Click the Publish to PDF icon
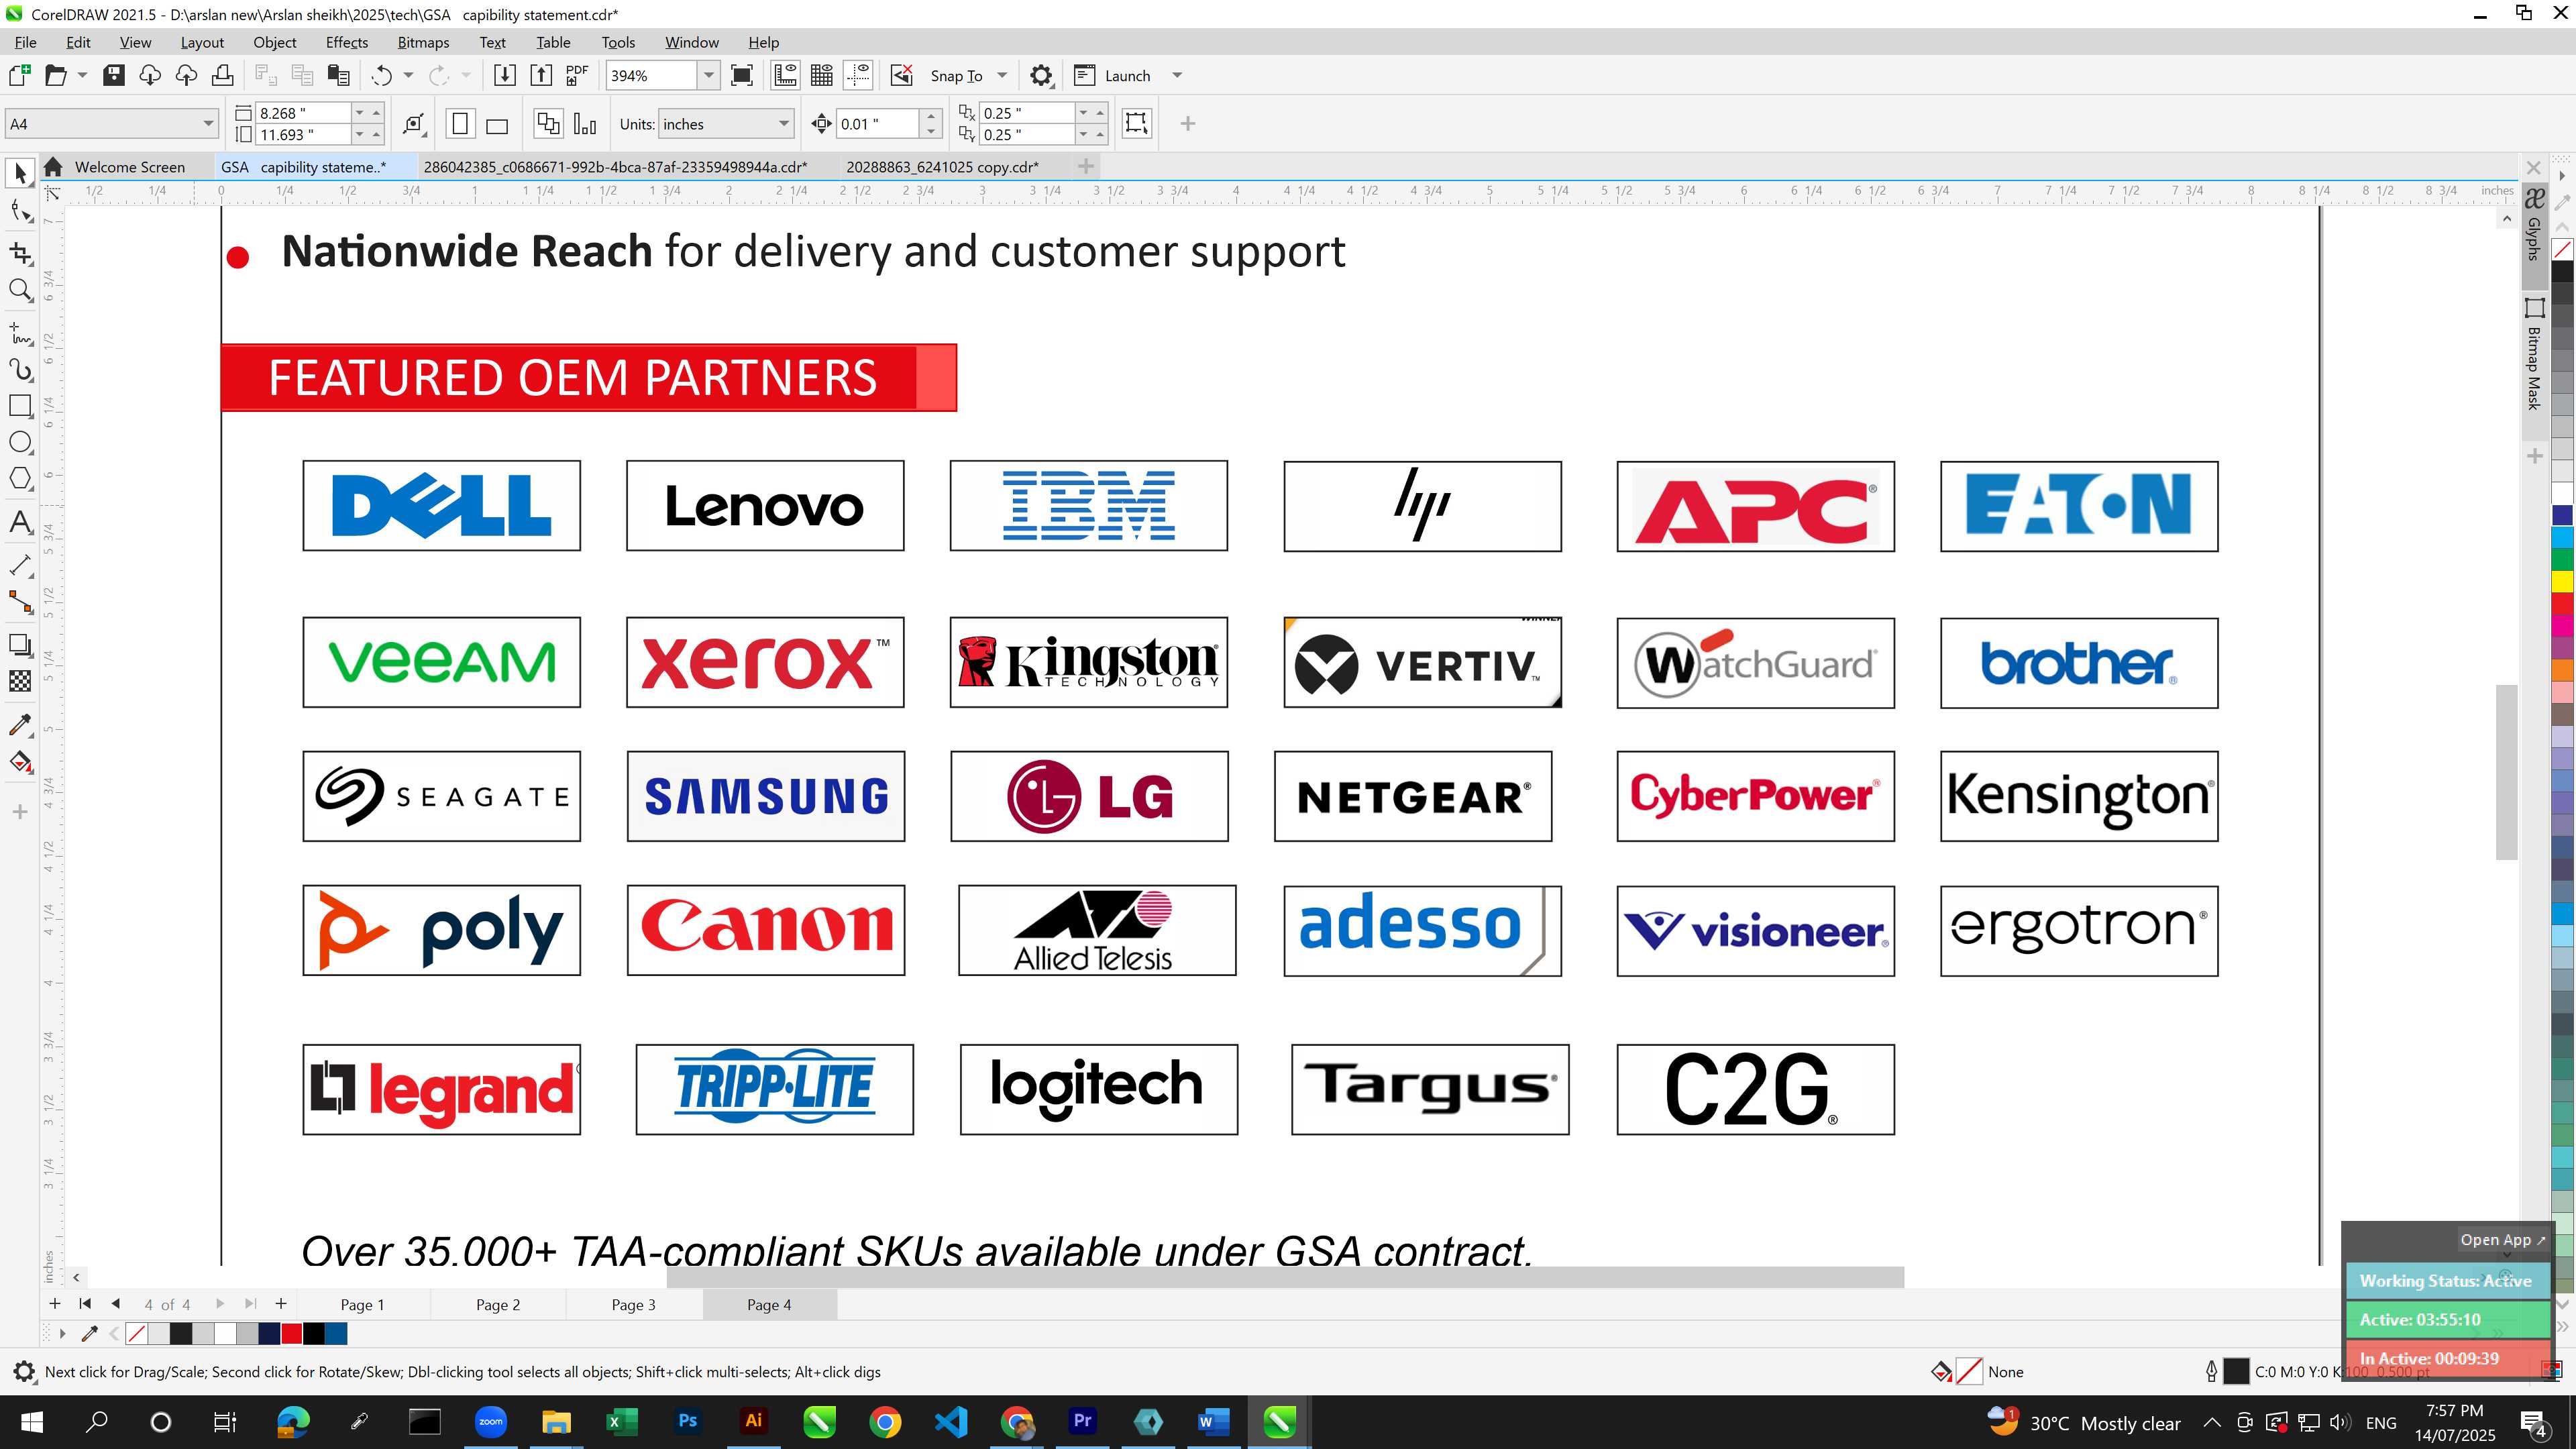2576x1449 pixels. [577, 75]
